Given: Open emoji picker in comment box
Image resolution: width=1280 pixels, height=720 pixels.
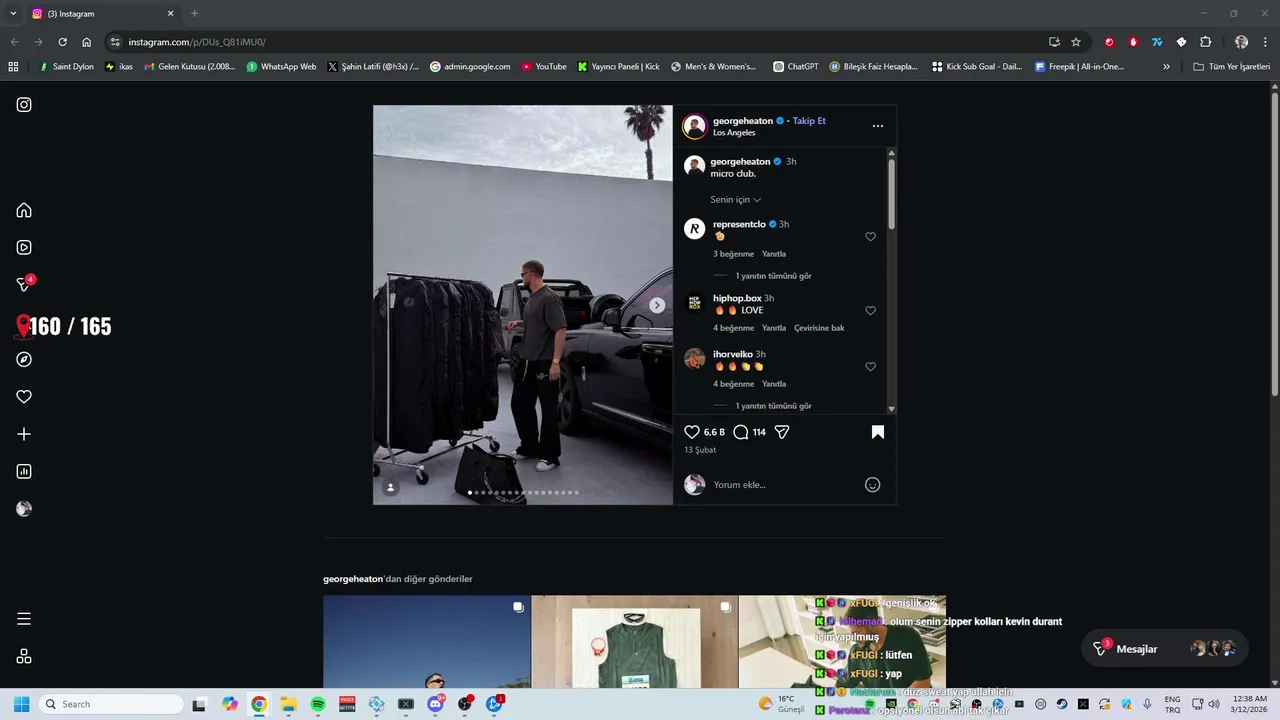Looking at the screenshot, I should click(x=872, y=485).
